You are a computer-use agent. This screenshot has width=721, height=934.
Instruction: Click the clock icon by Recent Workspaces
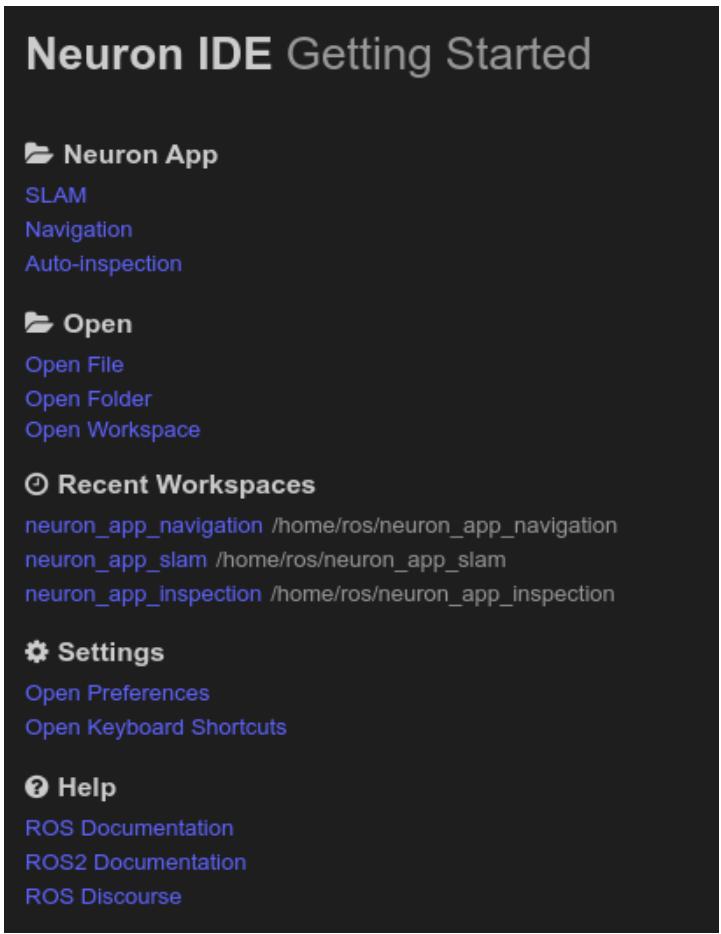click(36, 484)
